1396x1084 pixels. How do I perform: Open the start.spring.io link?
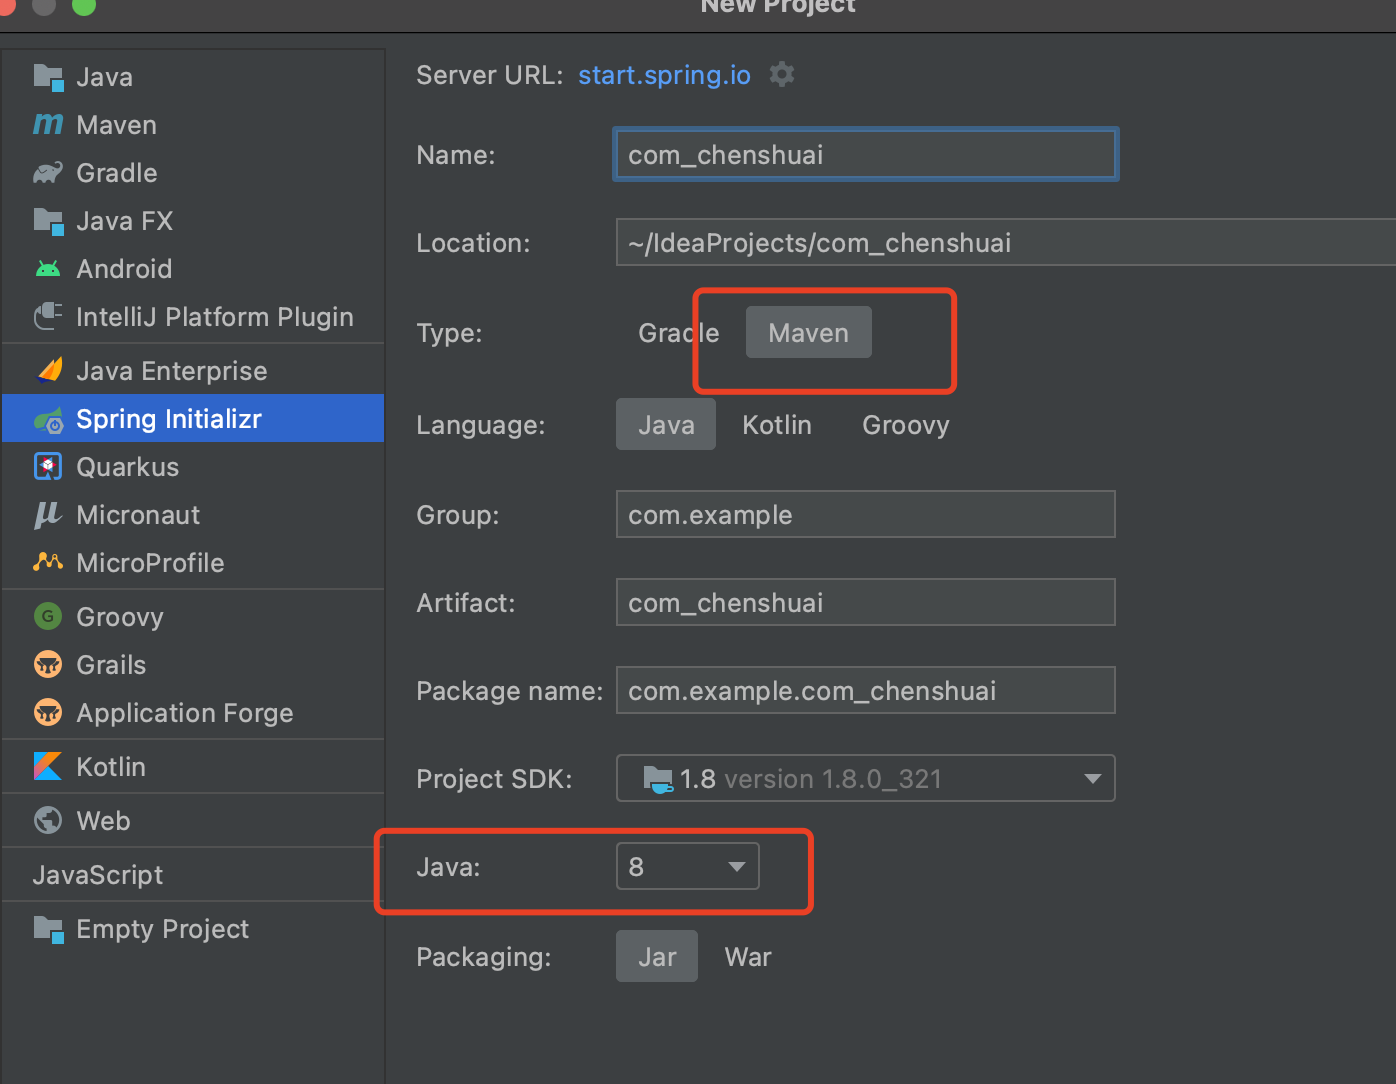663,74
